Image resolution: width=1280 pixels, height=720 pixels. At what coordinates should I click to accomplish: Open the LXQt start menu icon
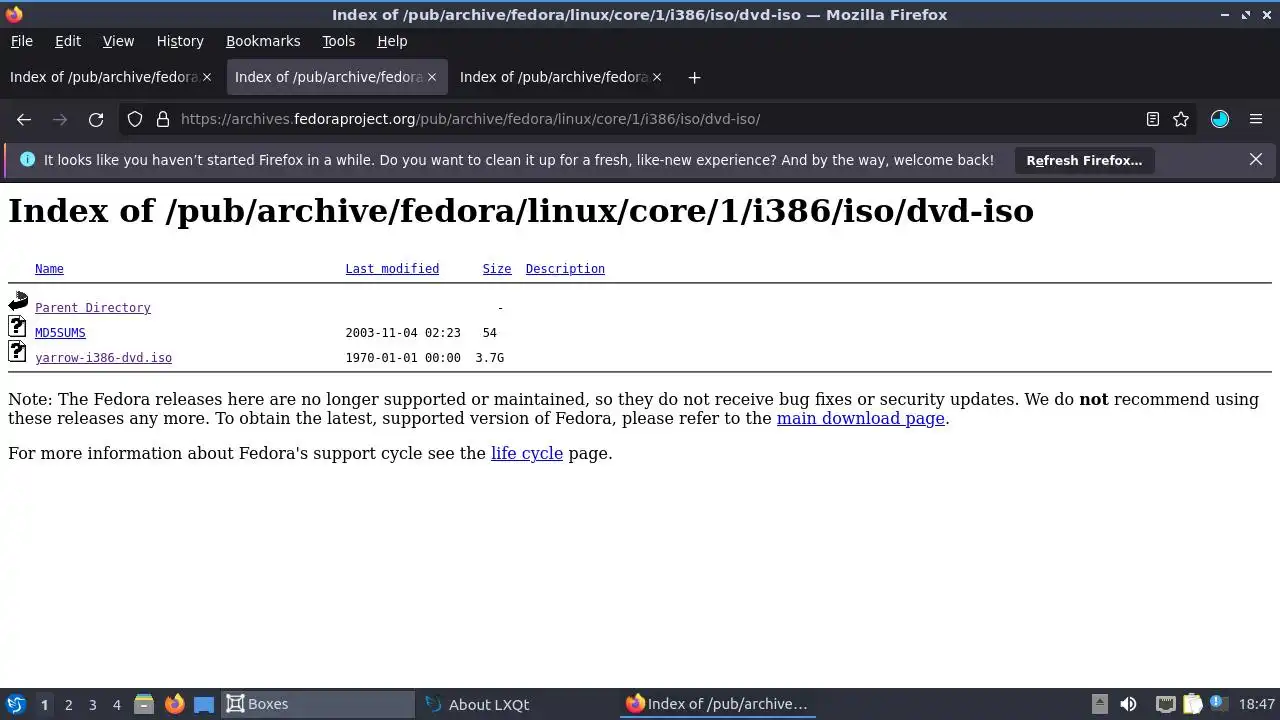(x=16, y=704)
